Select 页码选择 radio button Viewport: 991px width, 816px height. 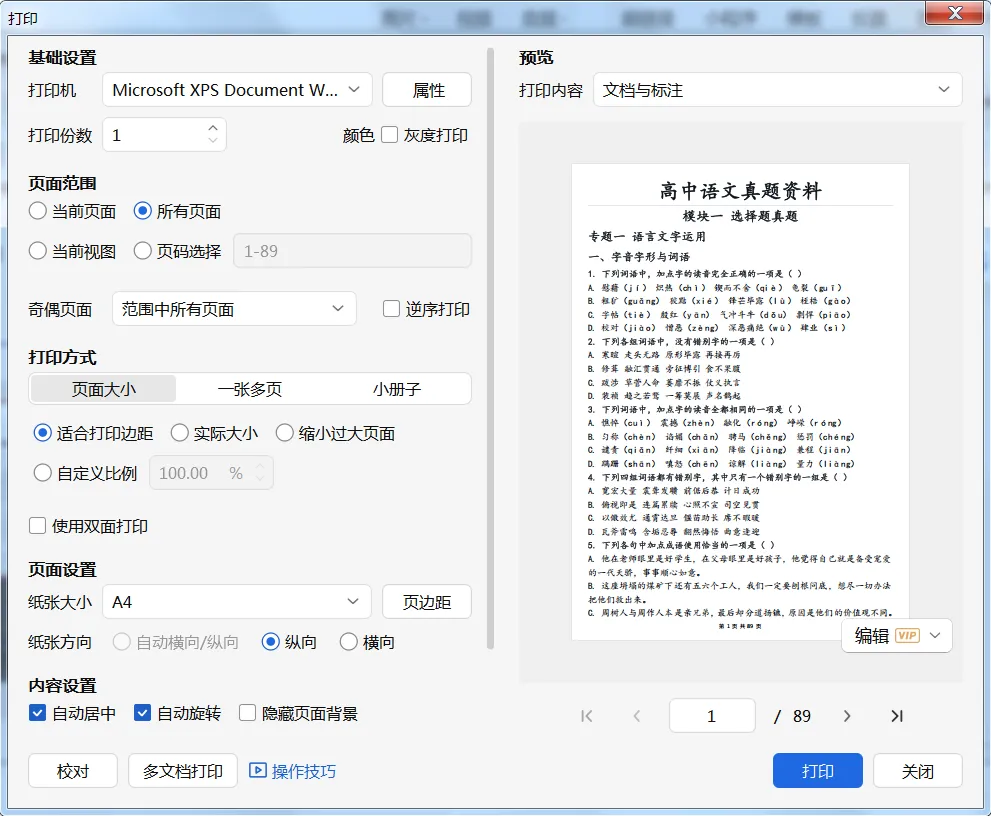(142, 251)
